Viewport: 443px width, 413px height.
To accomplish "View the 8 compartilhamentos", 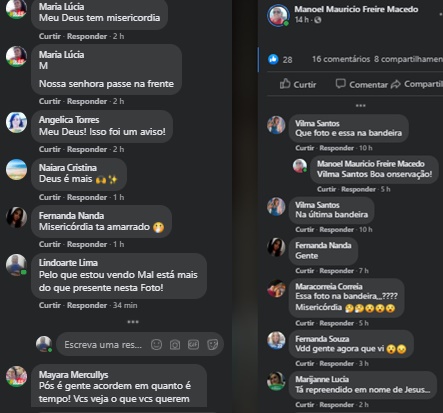I will tap(408, 59).
